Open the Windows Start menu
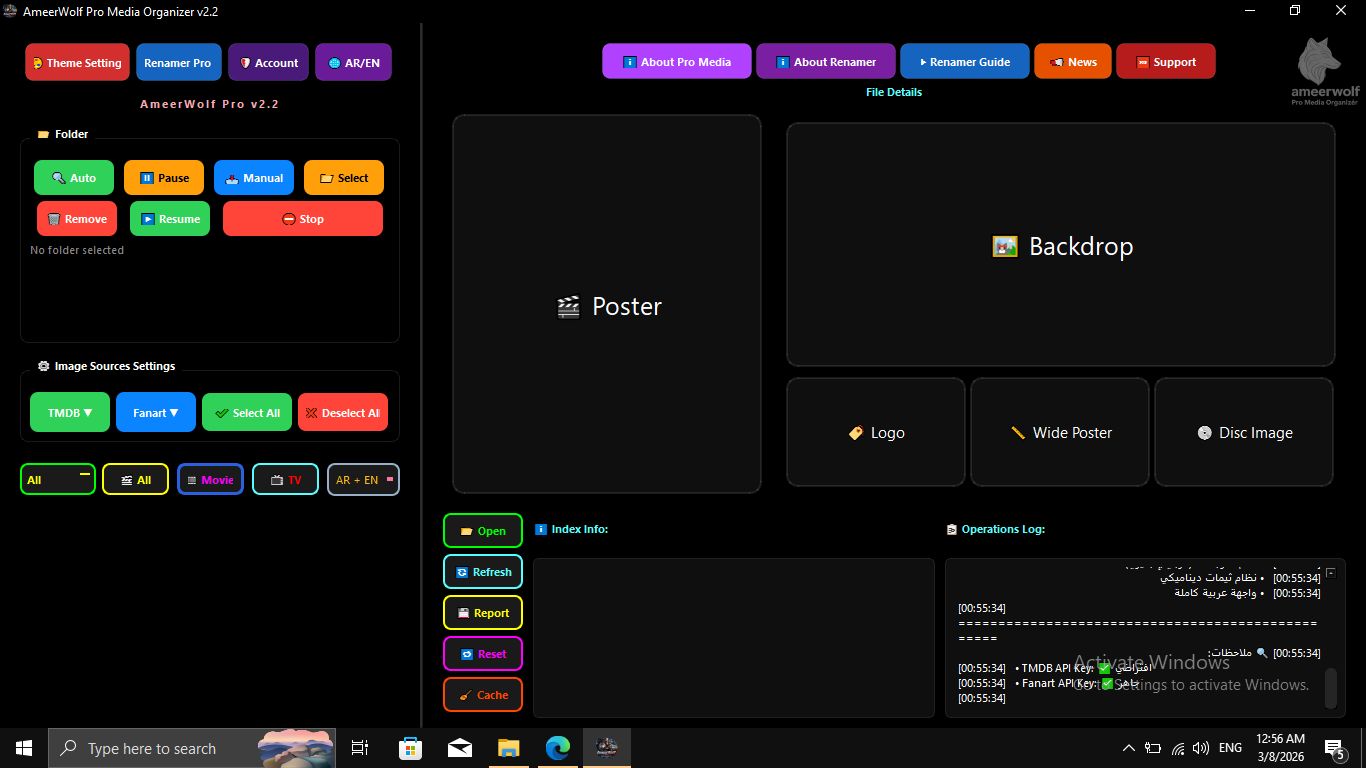This screenshot has width=1366, height=768. tap(24, 748)
